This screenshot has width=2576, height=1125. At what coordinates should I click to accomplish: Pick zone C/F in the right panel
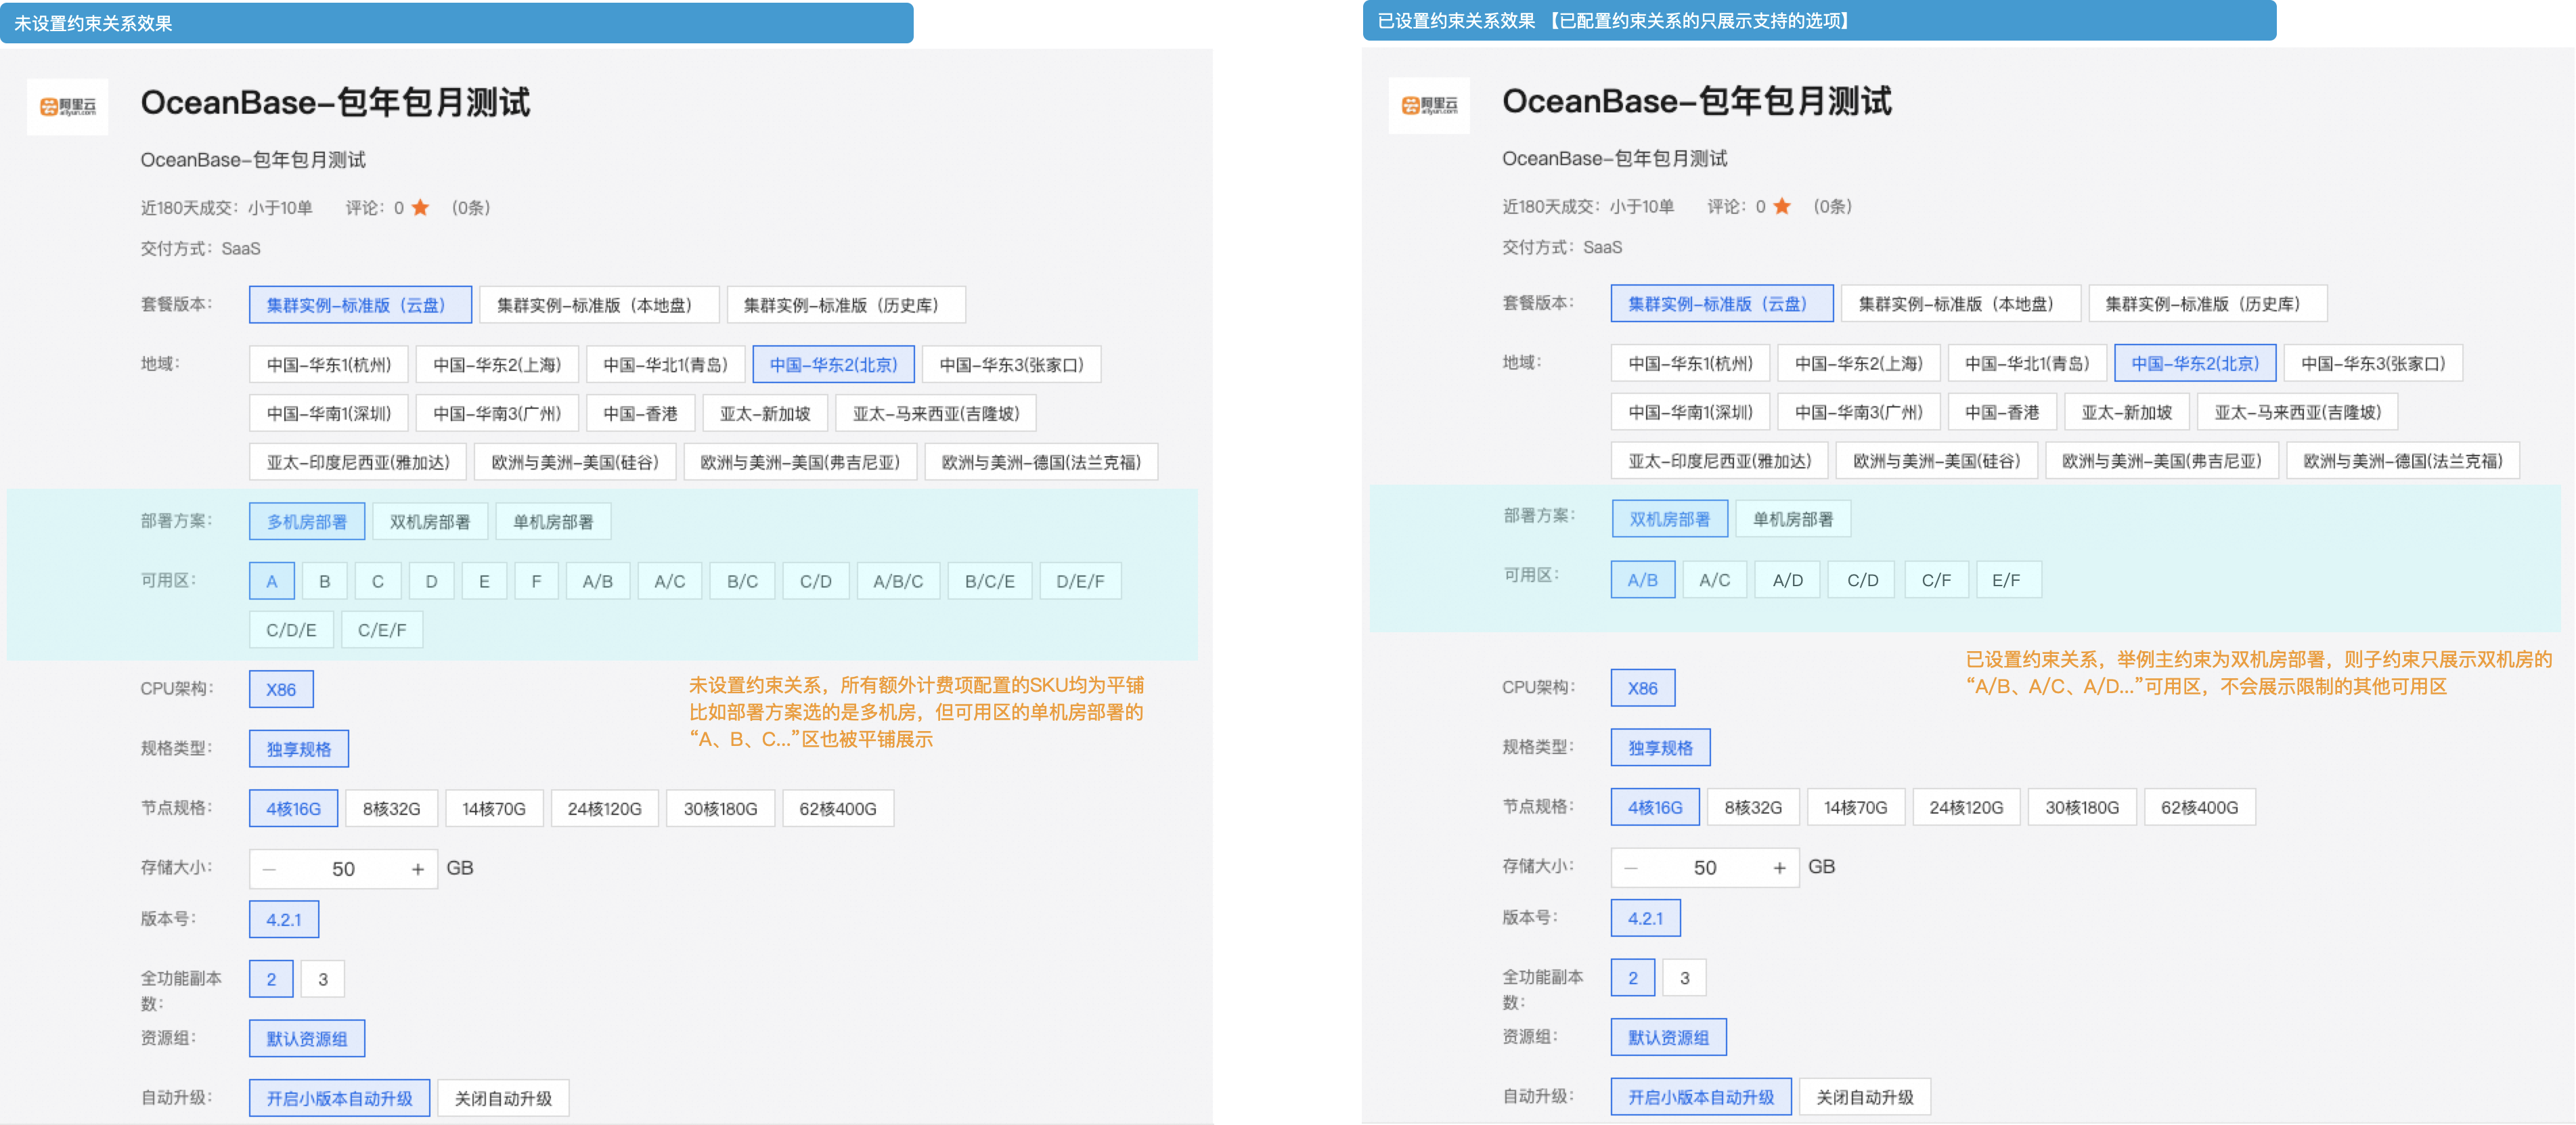click(1936, 580)
